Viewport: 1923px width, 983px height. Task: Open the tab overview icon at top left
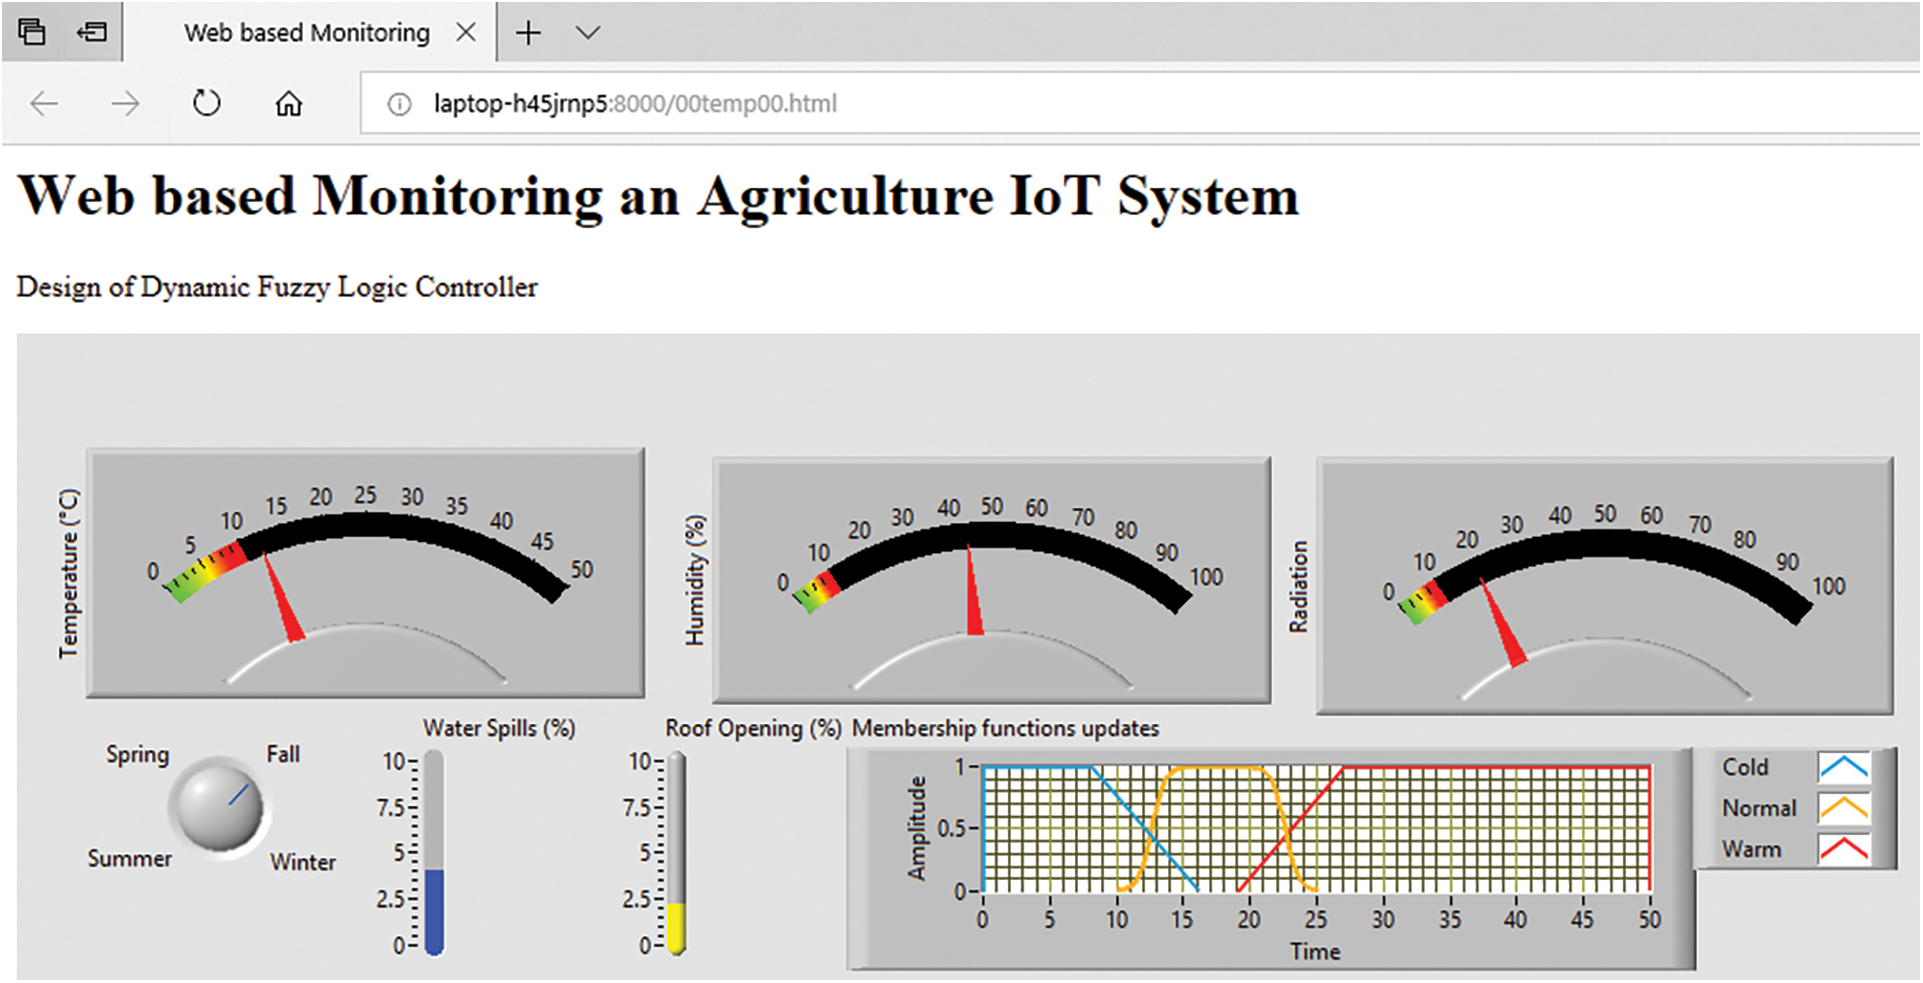tap(32, 32)
